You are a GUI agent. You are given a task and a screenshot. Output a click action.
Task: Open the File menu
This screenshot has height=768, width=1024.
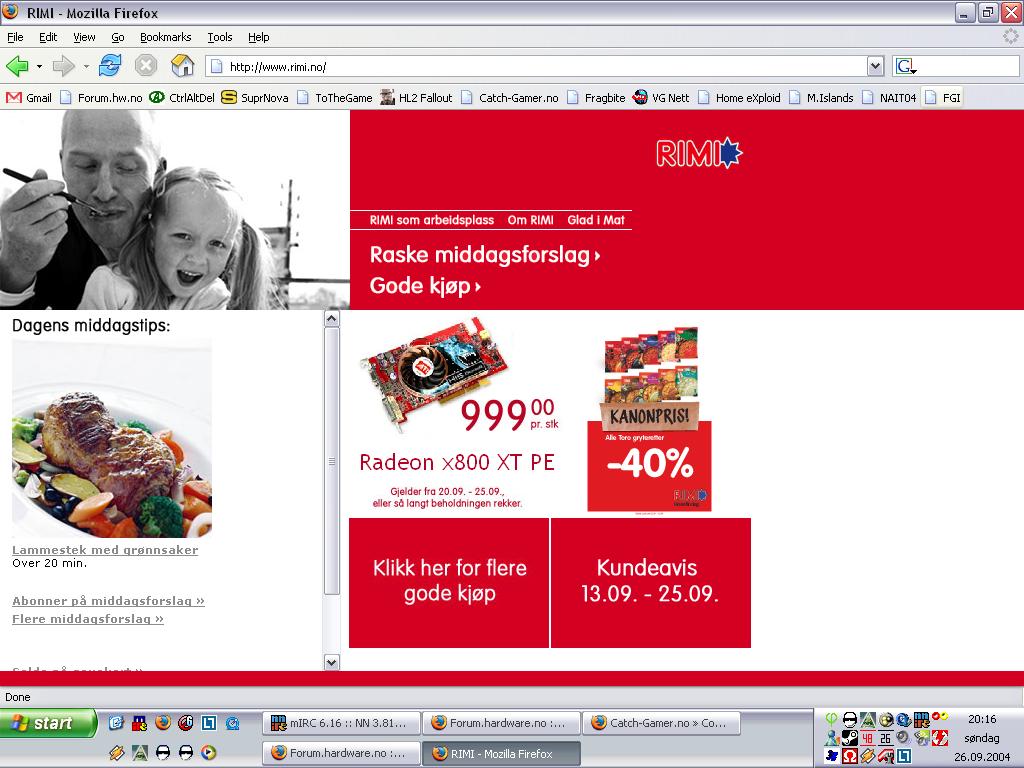[15, 37]
